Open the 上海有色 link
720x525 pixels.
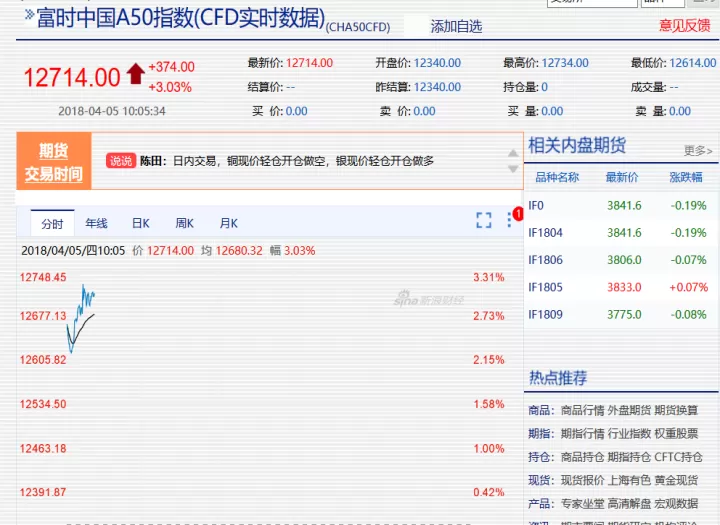(x=629, y=480)
